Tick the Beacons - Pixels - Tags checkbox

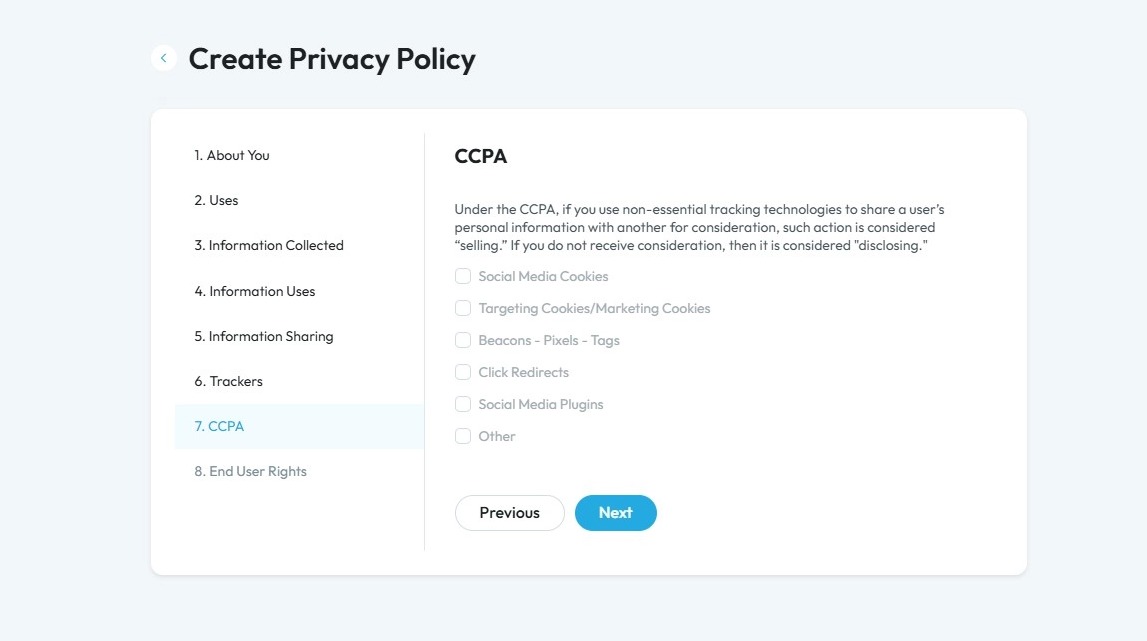pos(463,340)
